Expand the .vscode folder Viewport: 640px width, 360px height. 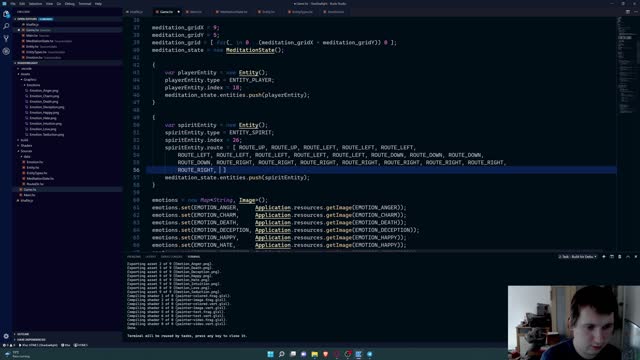[x=67, y=69]
